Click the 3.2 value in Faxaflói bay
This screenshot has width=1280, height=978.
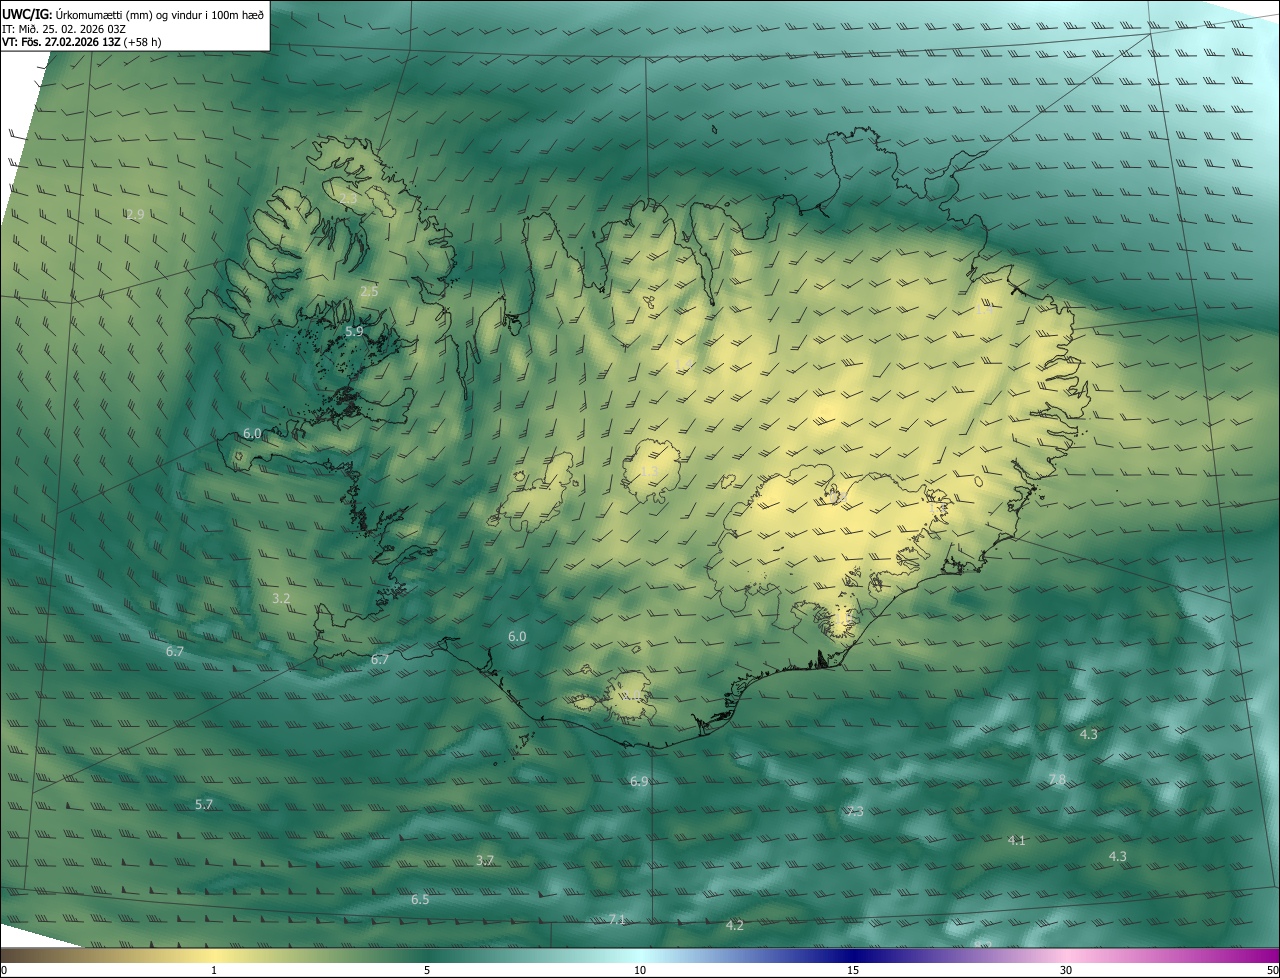281,598
